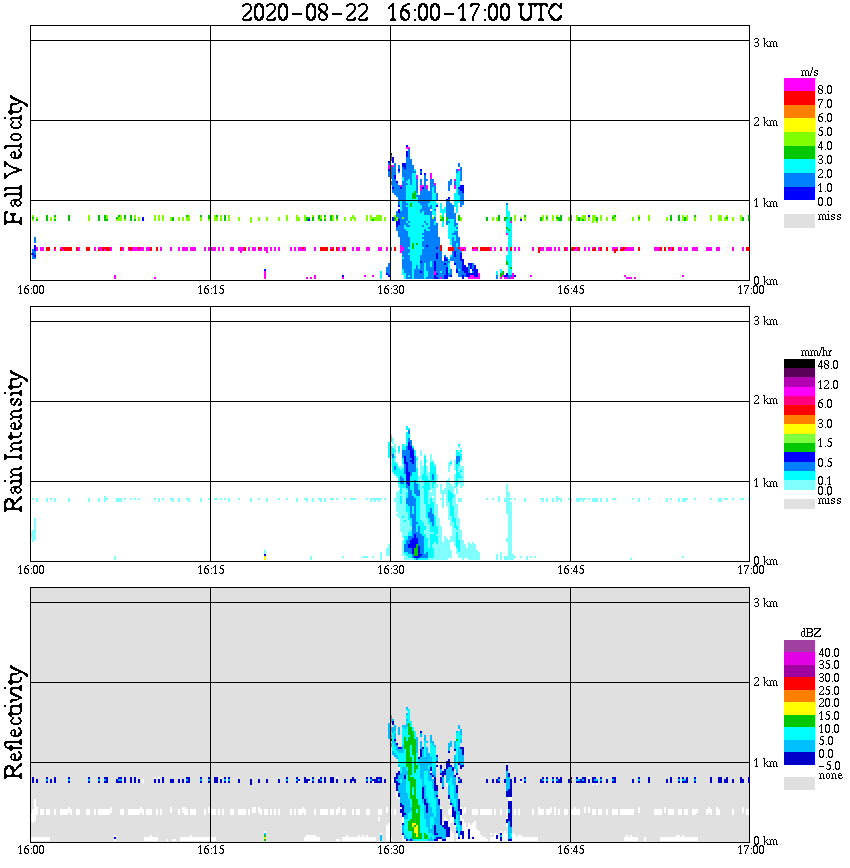Click the "m/s" unit label above the velocity legend
The height and width of the screenshot is (868, 850).
pyautogui.click(x=809, y=73)
